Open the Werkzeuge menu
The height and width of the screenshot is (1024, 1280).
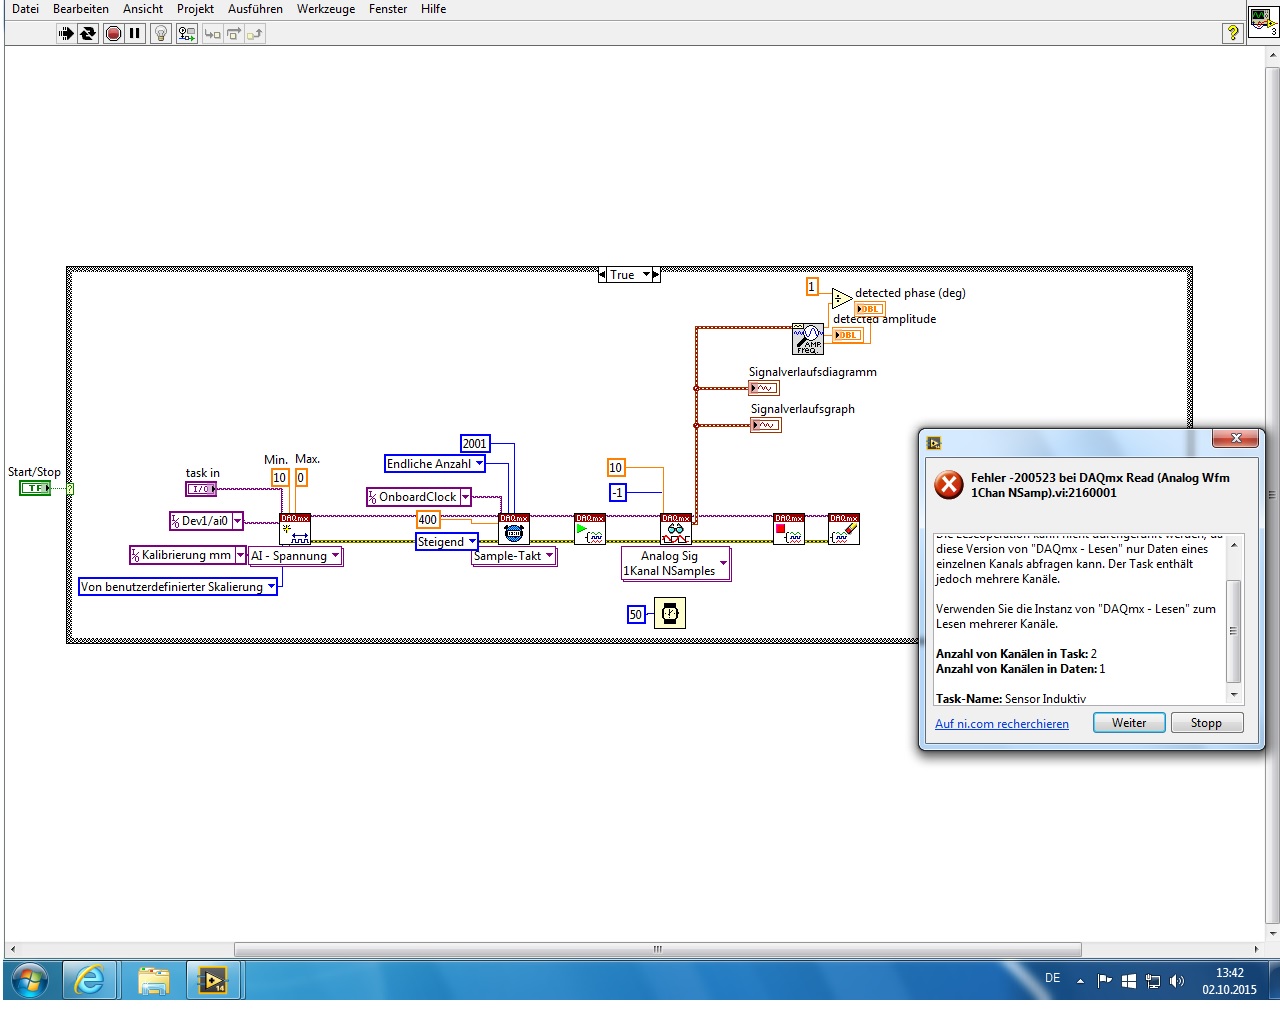(326, 9)
